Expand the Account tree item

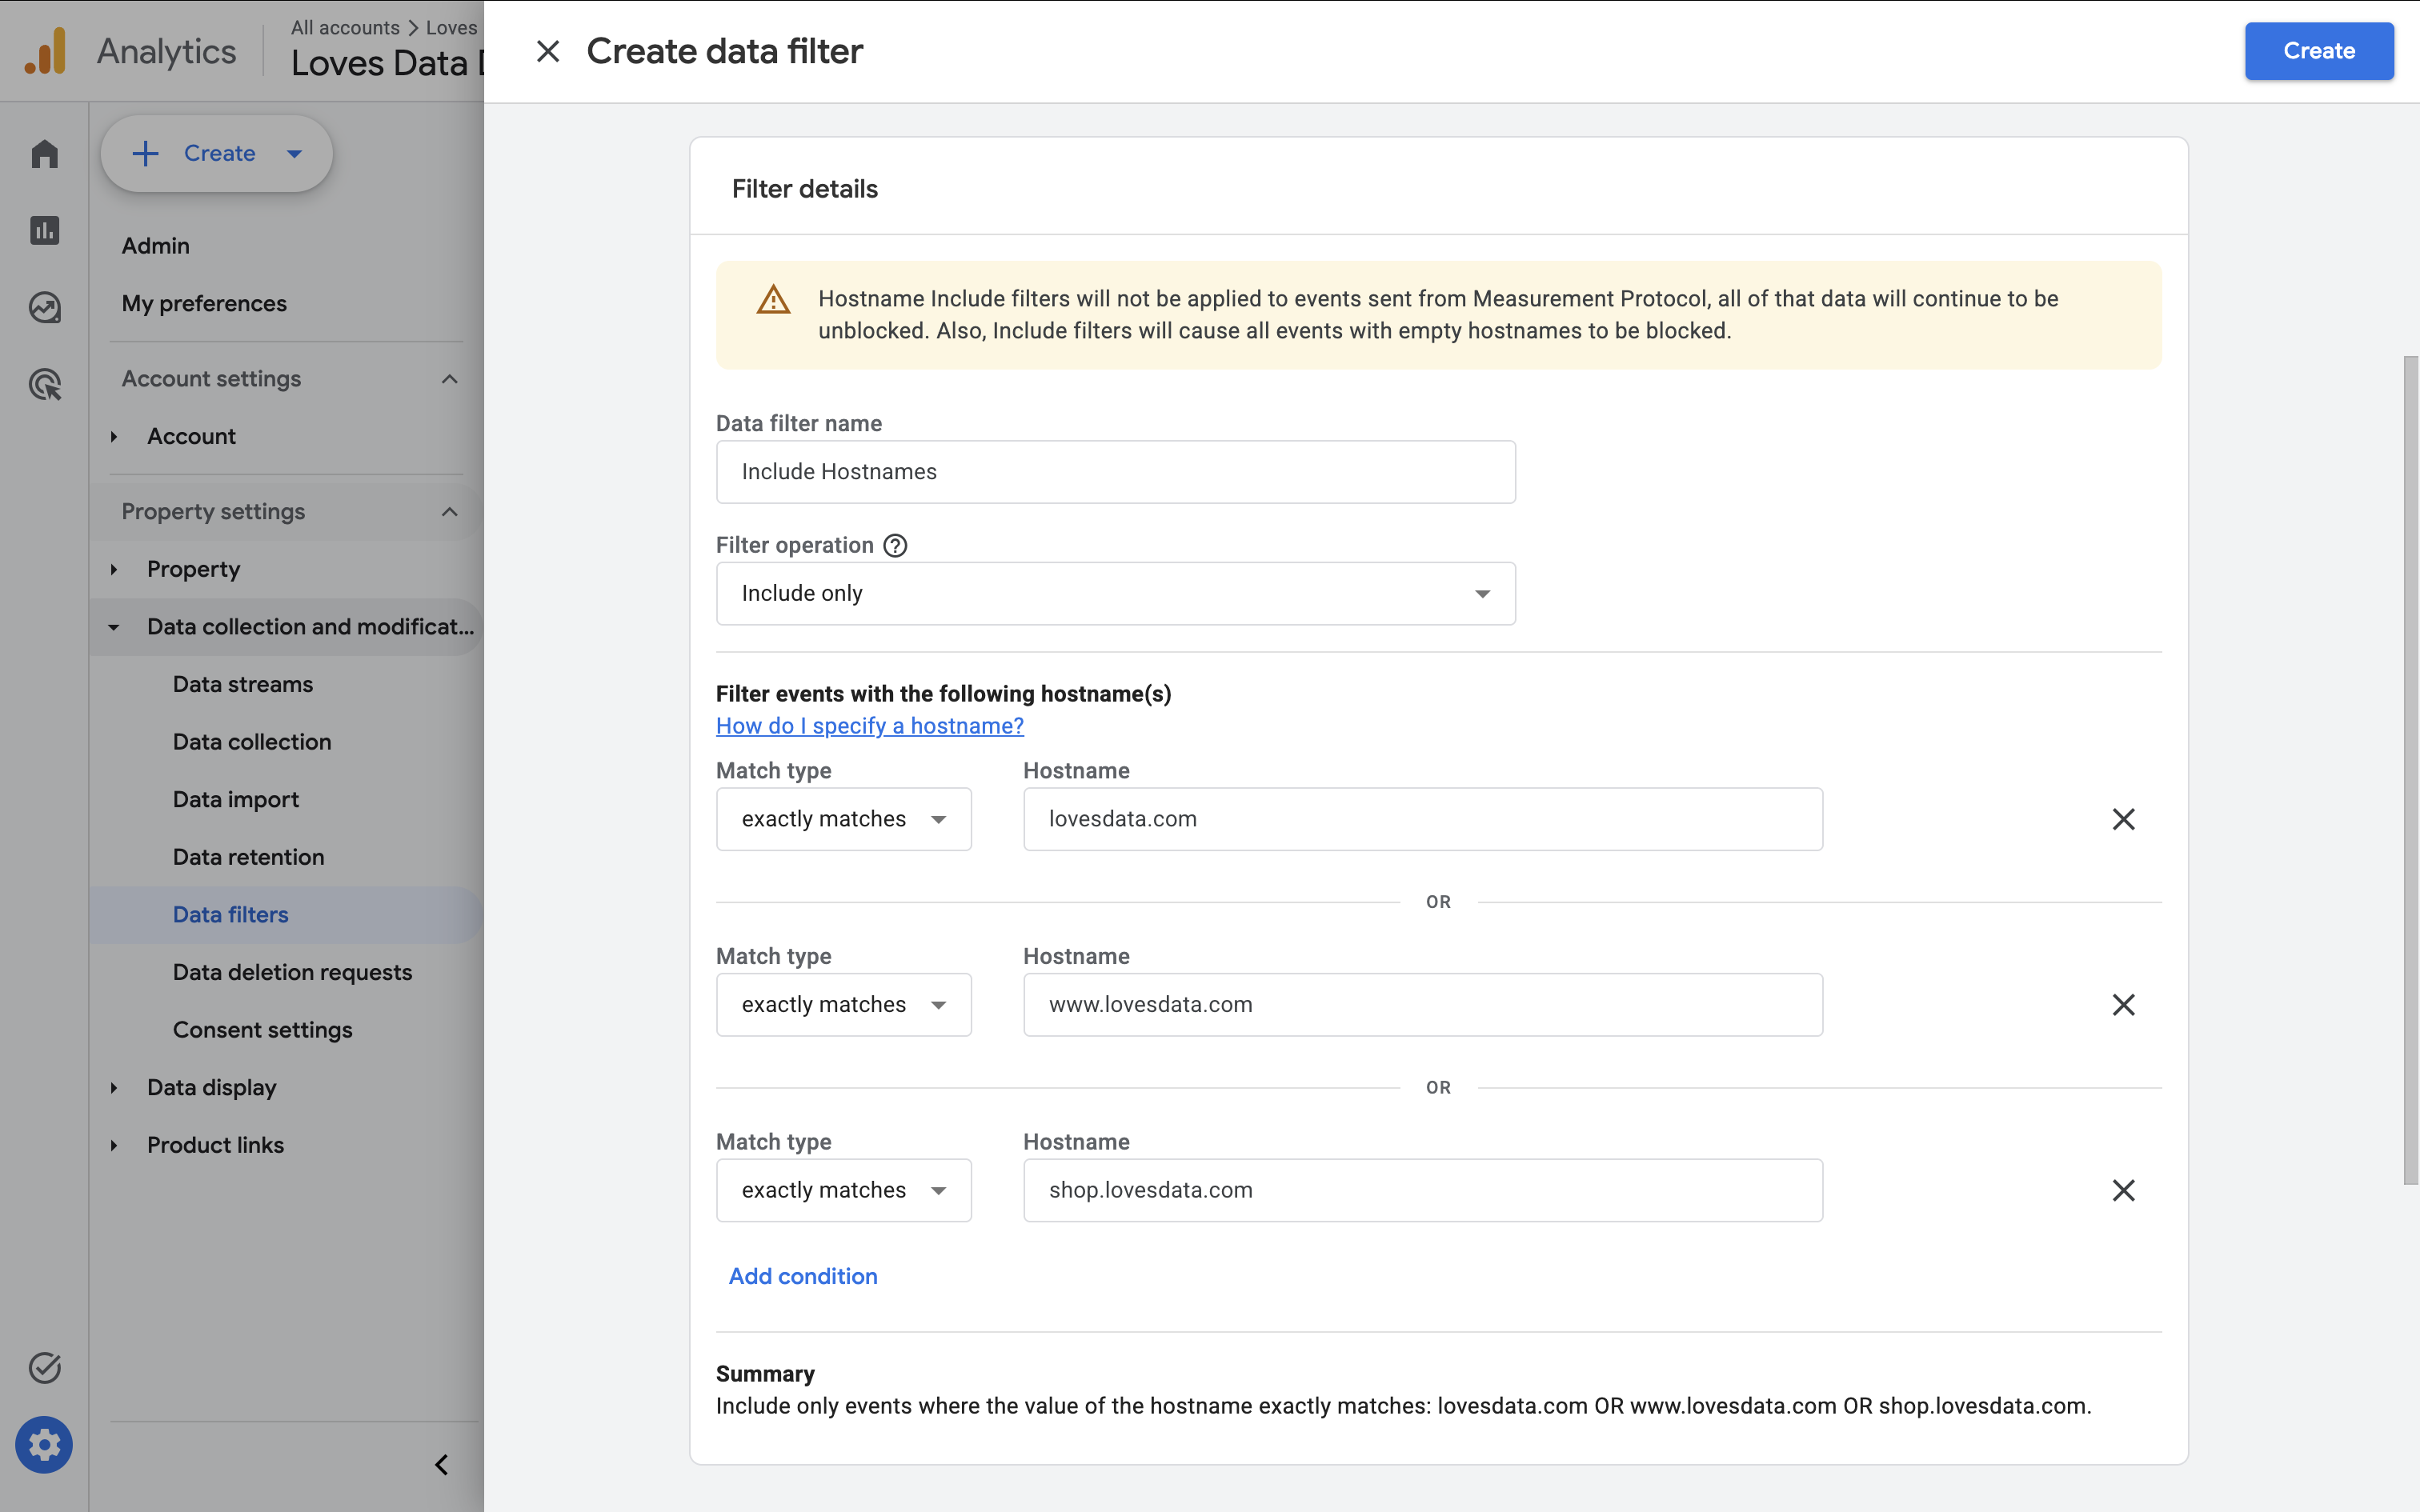point(114,437)
